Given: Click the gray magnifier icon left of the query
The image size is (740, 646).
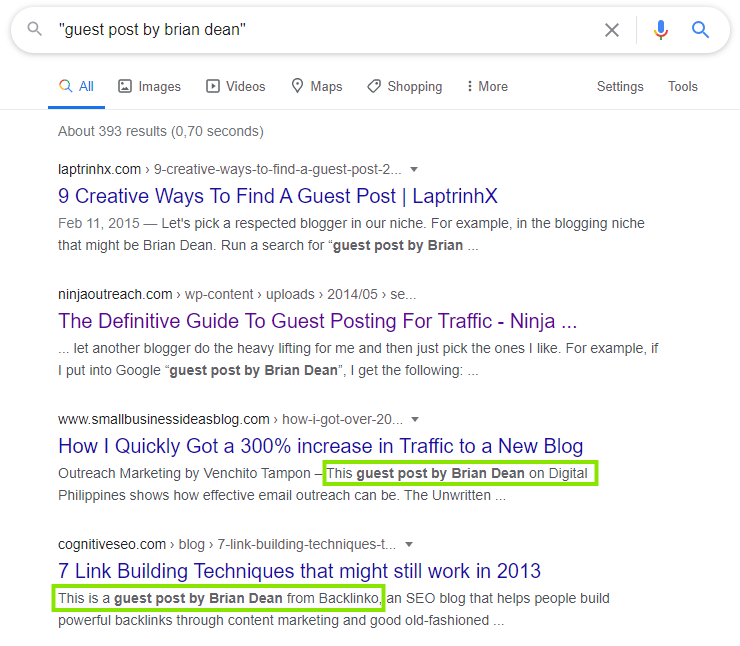Looking at the screenshot, I should (x=34, y=29).
